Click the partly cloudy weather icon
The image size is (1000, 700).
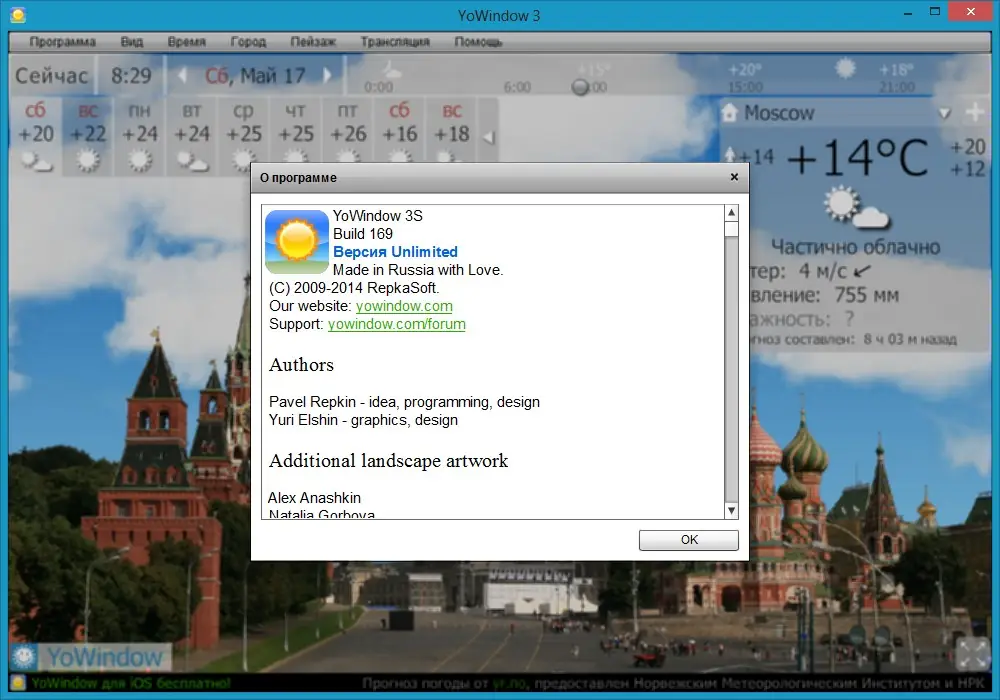(855, 207)
